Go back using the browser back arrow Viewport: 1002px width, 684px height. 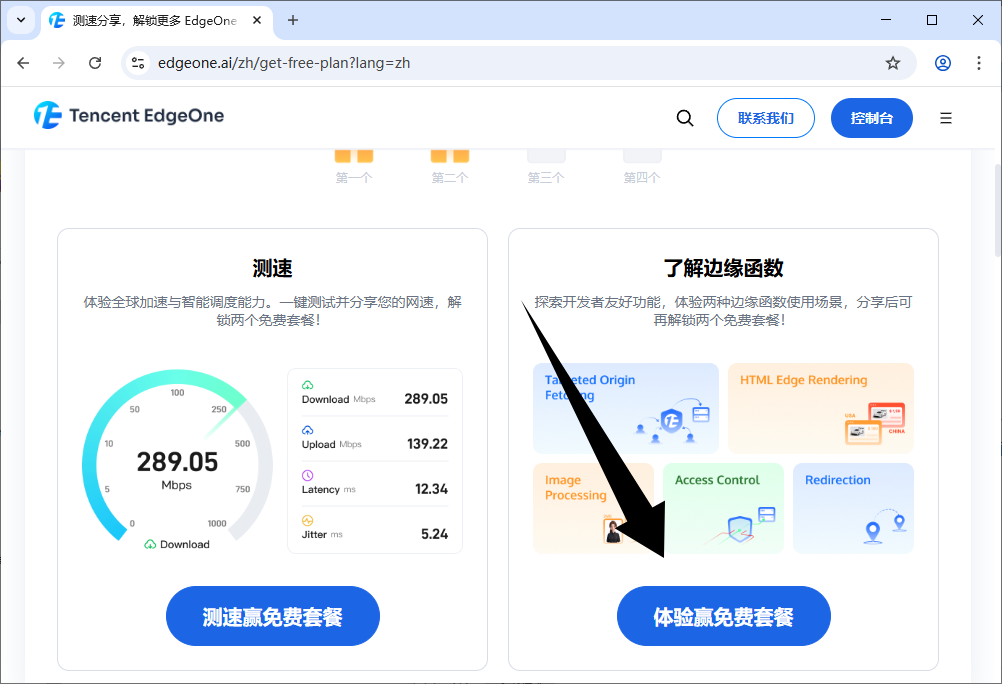(24, 63)
